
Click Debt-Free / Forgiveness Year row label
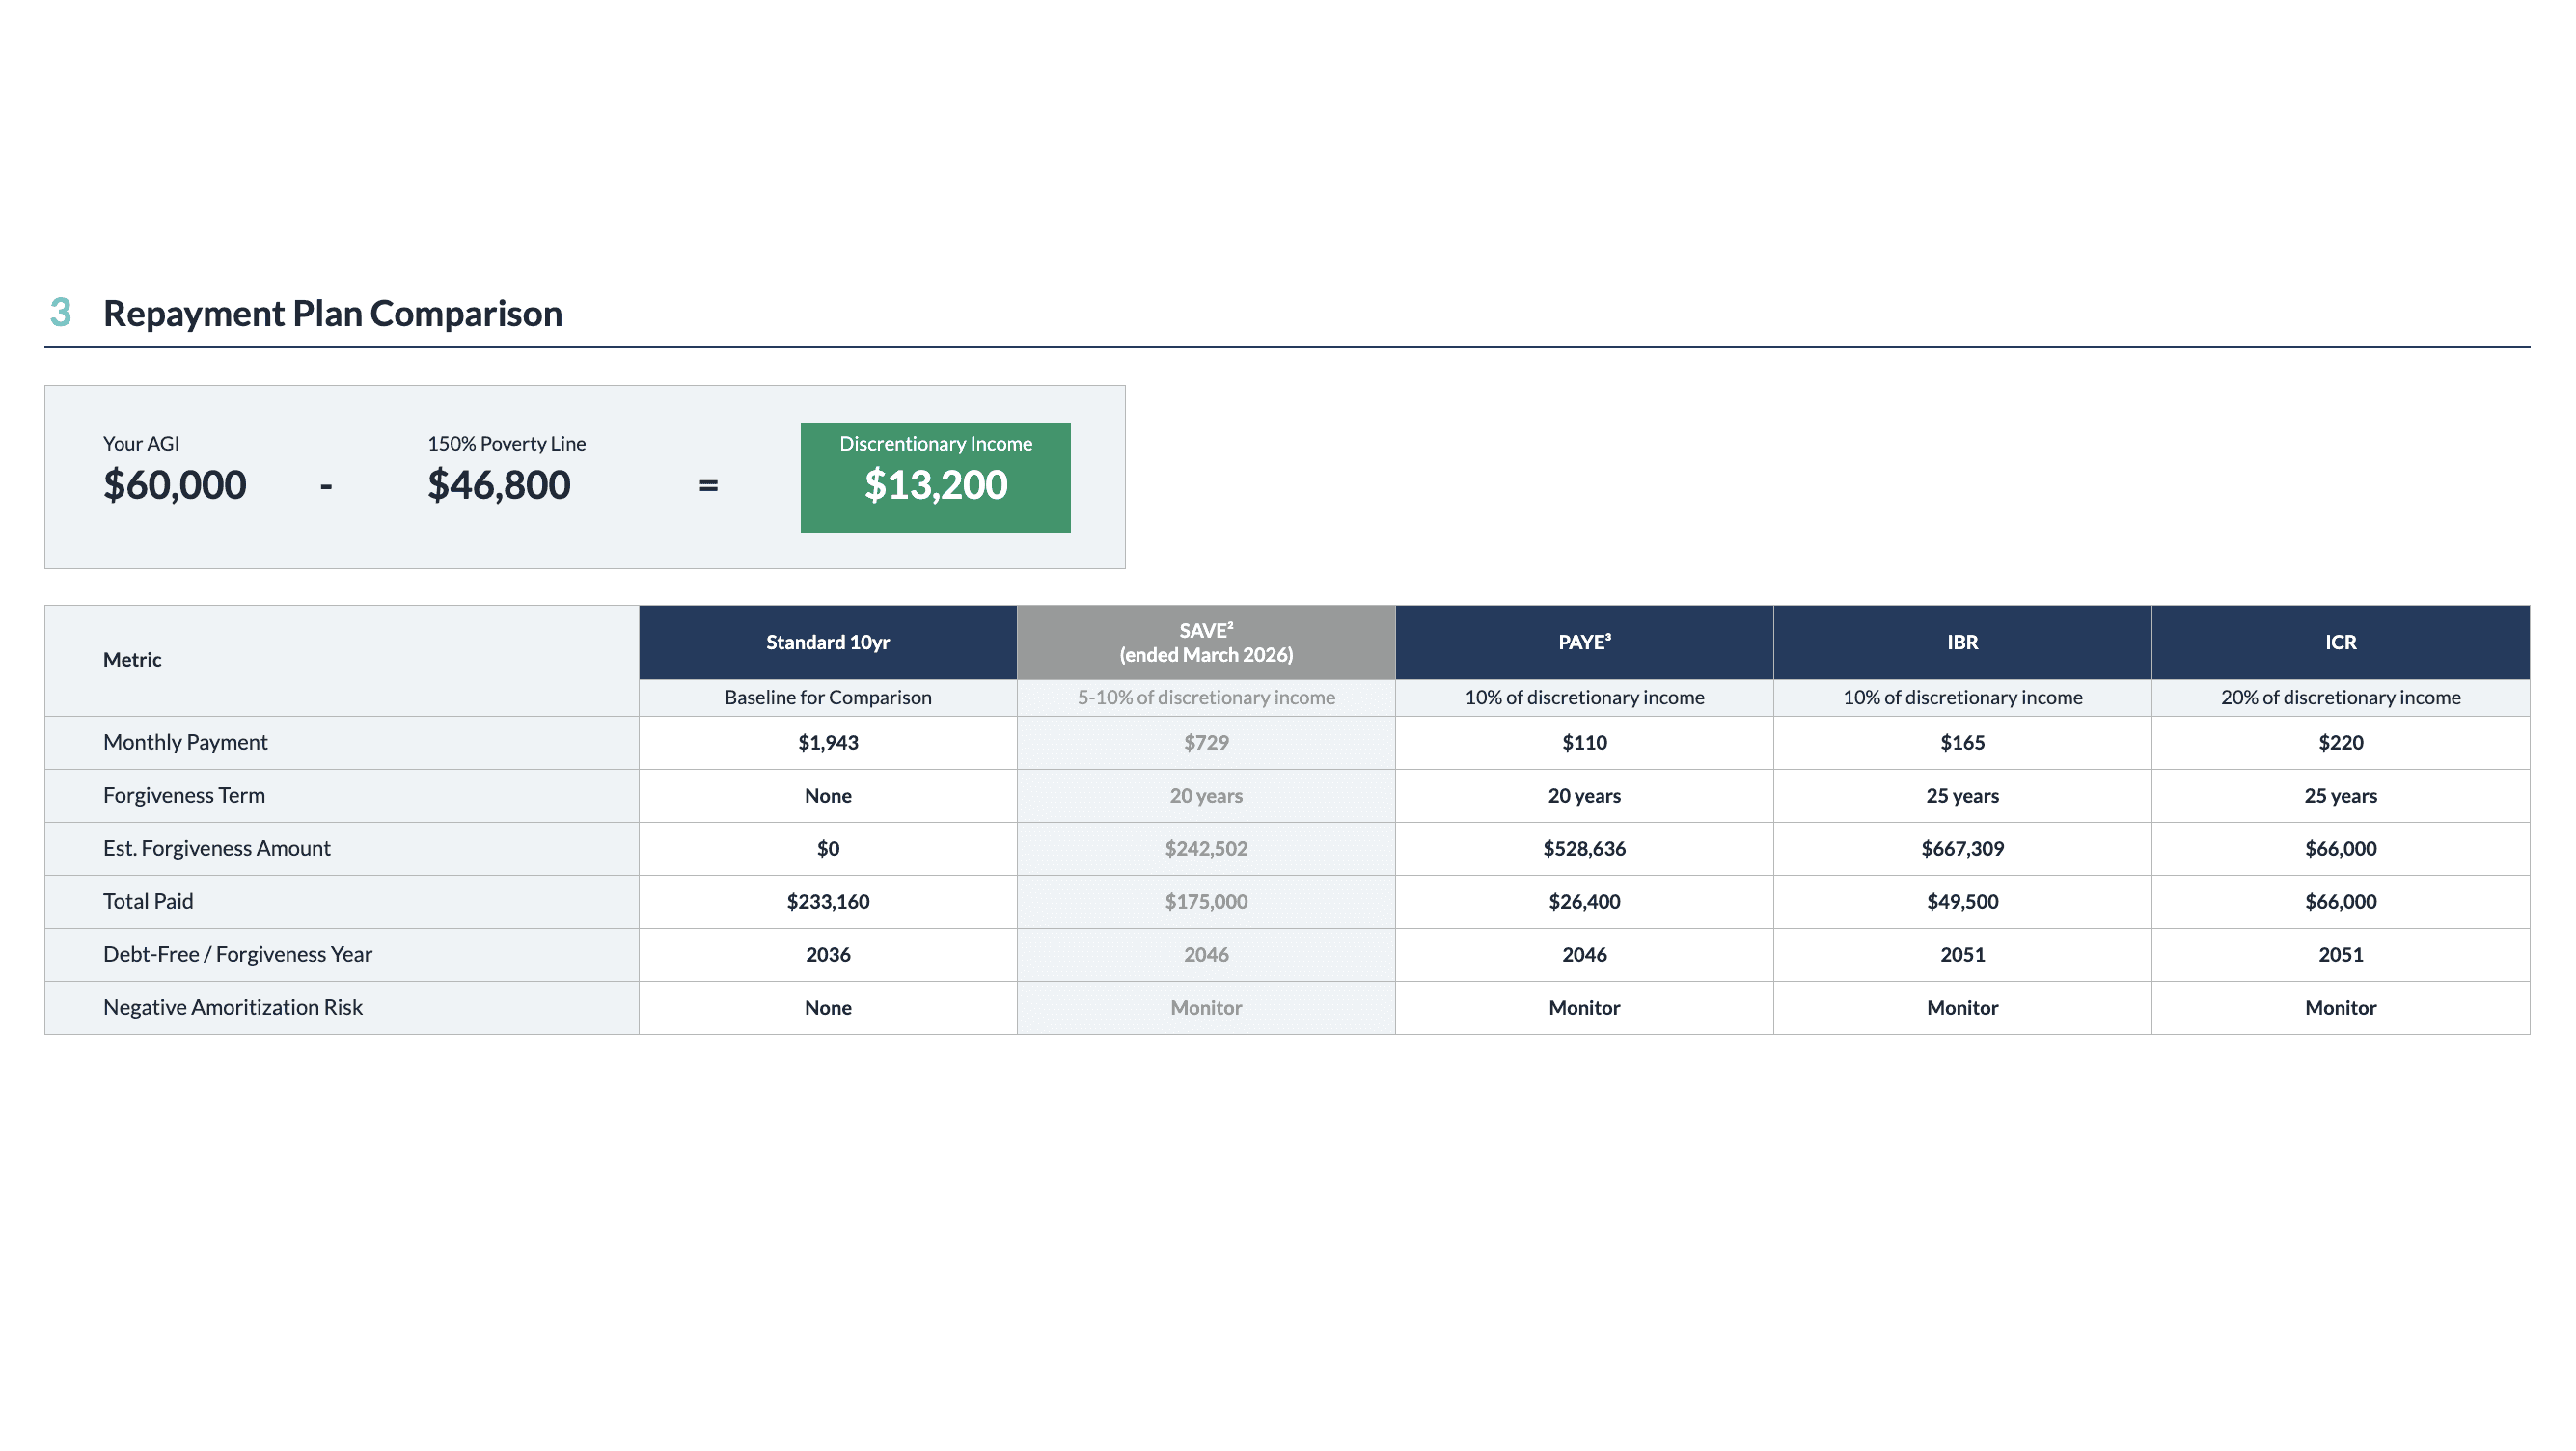237,954
